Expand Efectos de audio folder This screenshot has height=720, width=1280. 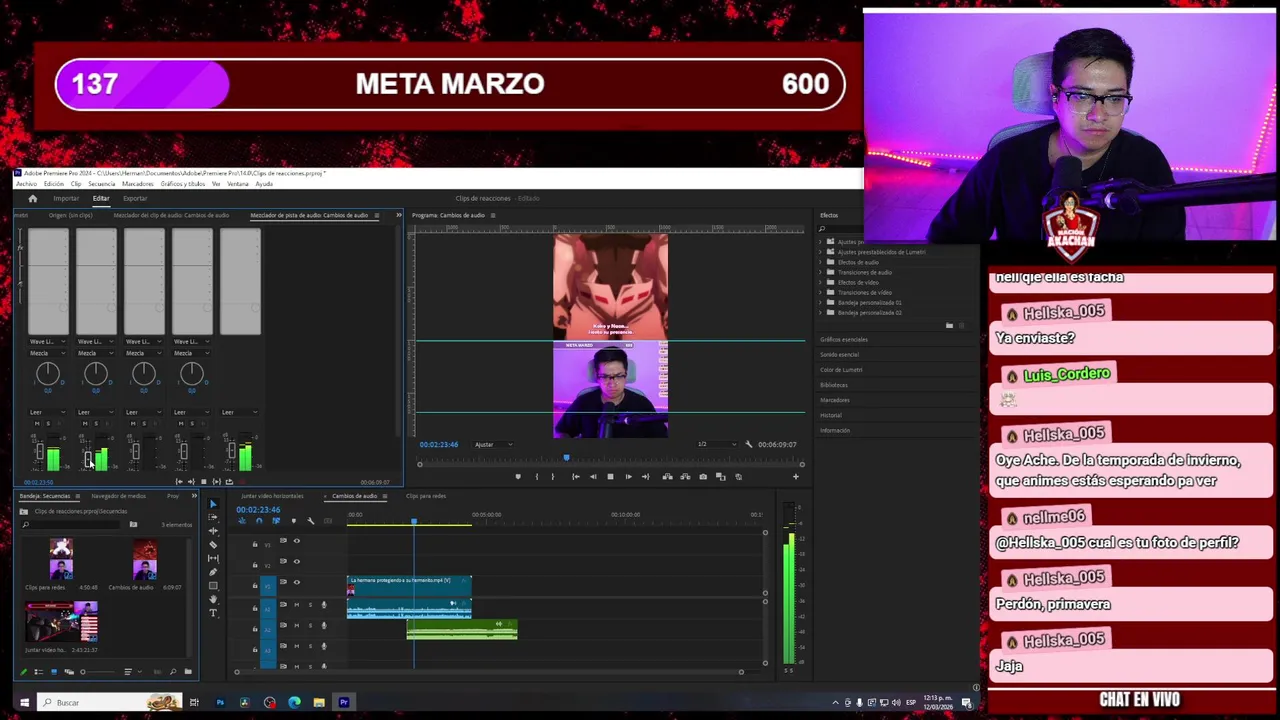[x=821, y=262]
